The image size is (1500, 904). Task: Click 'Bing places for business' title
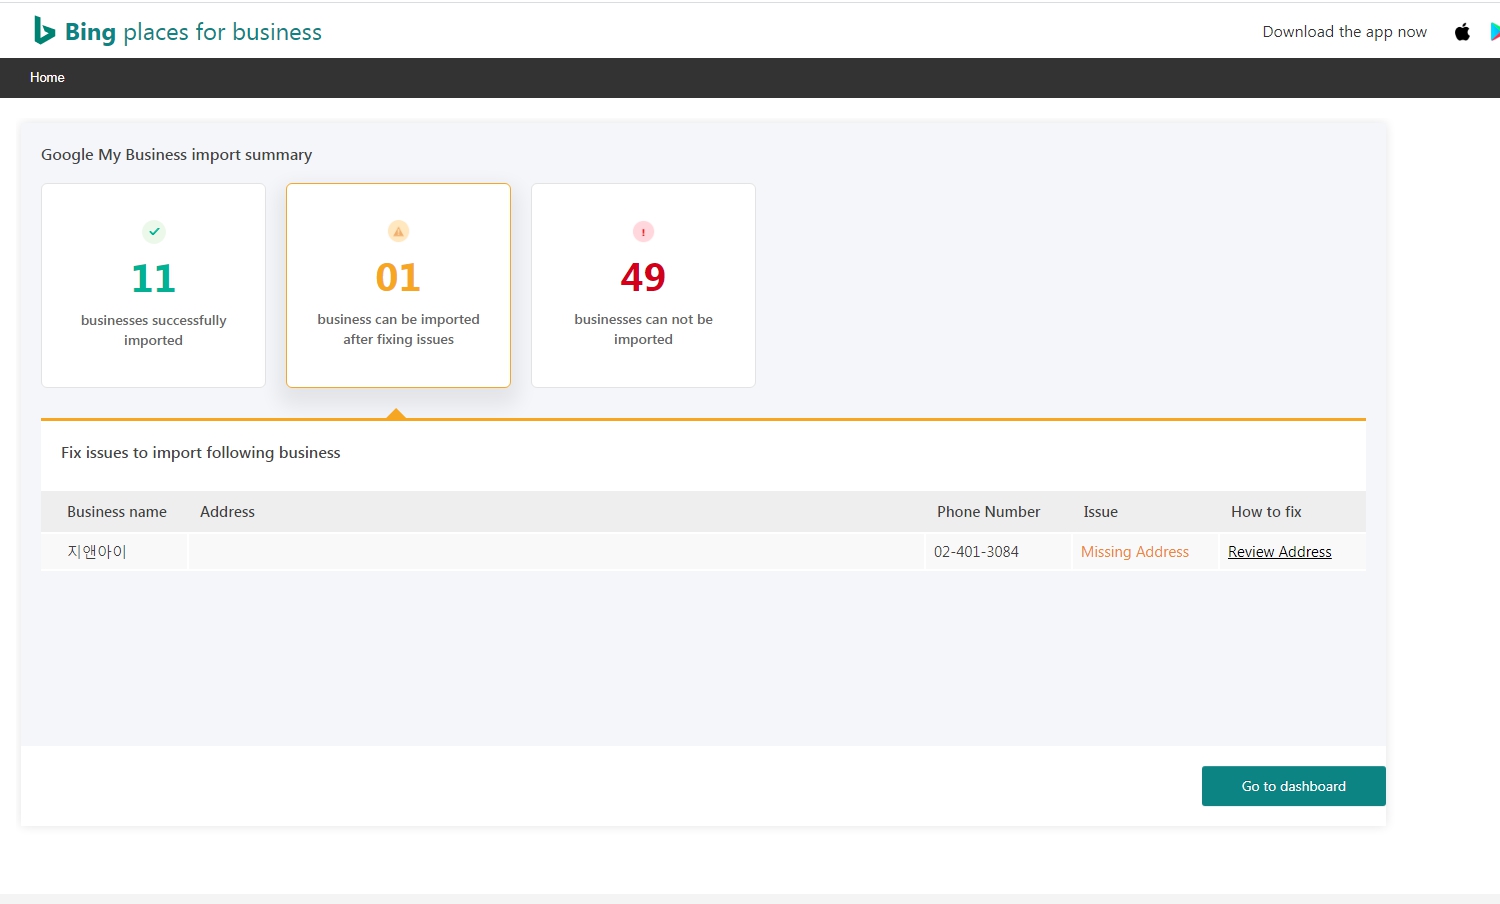(193, 32)
